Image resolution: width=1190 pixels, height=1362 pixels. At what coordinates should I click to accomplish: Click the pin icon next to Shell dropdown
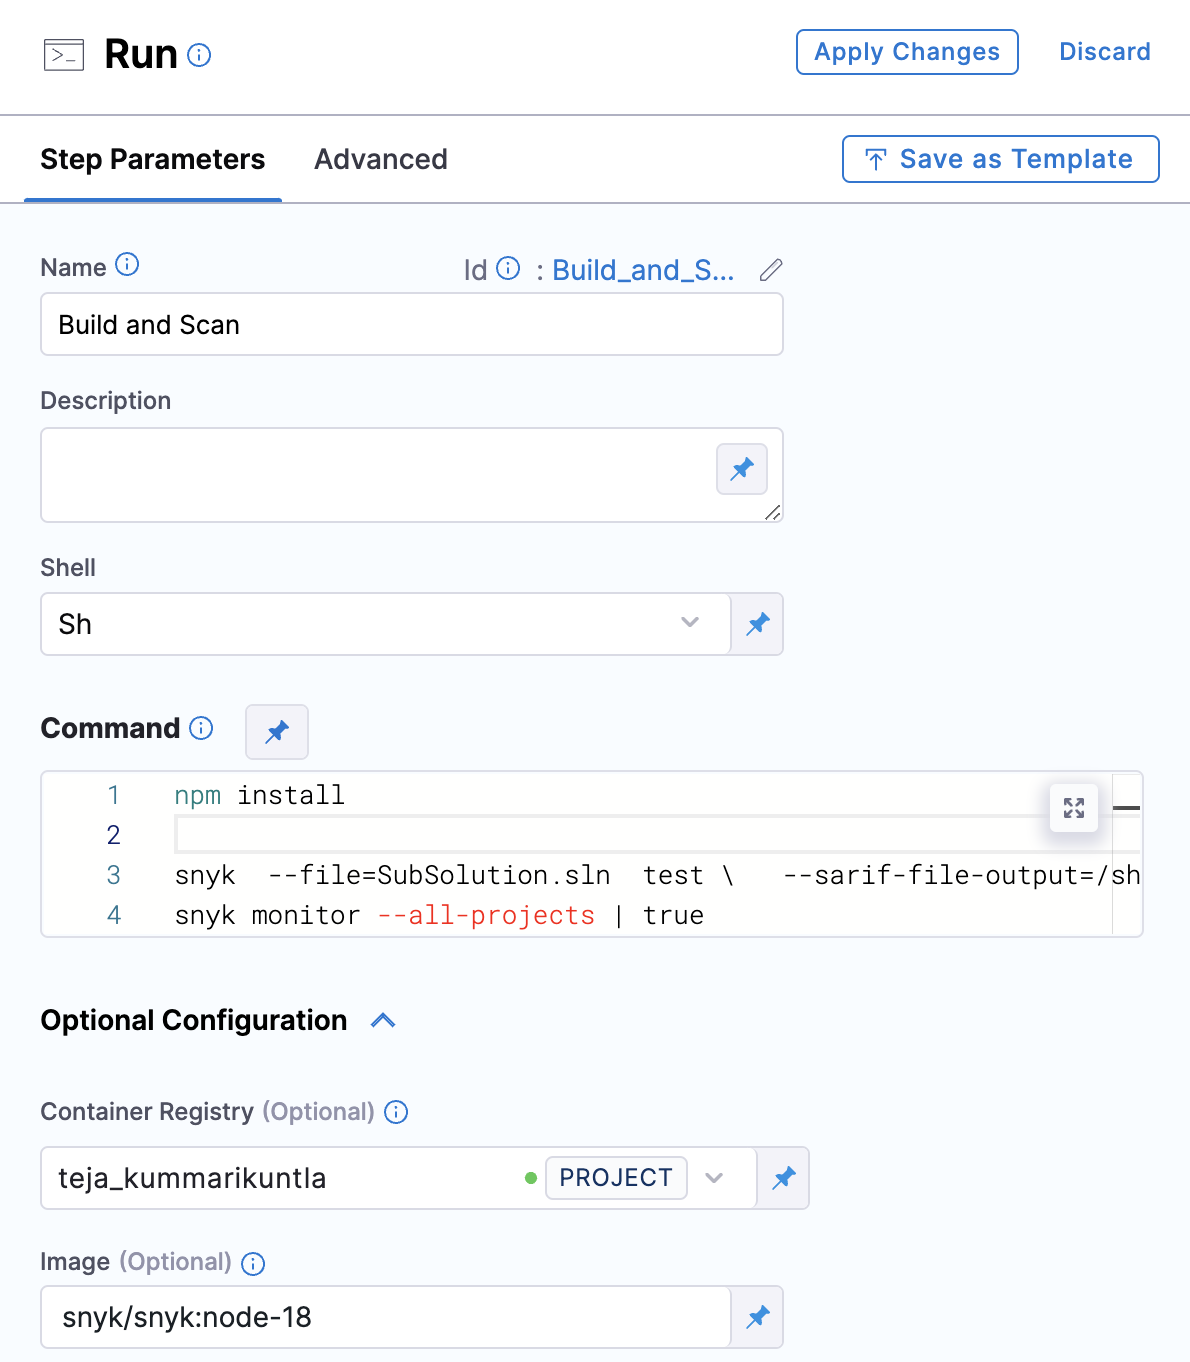click(758, 624)
